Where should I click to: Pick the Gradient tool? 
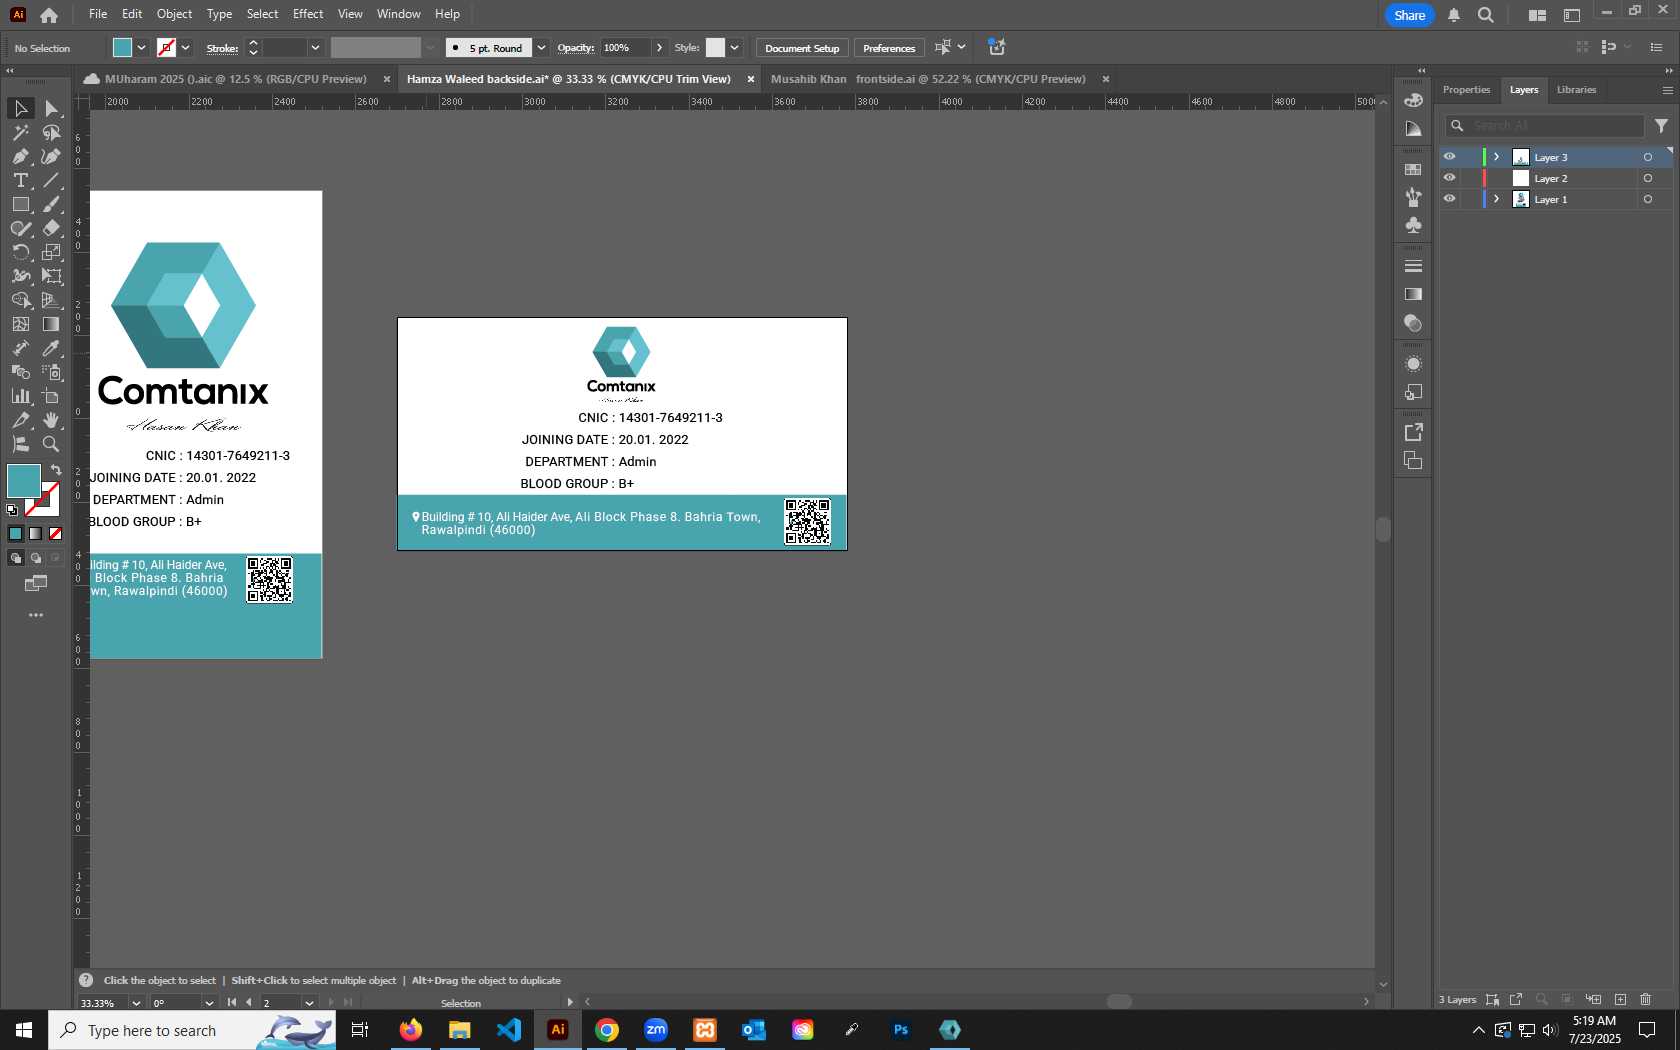[x=51, y=324]
